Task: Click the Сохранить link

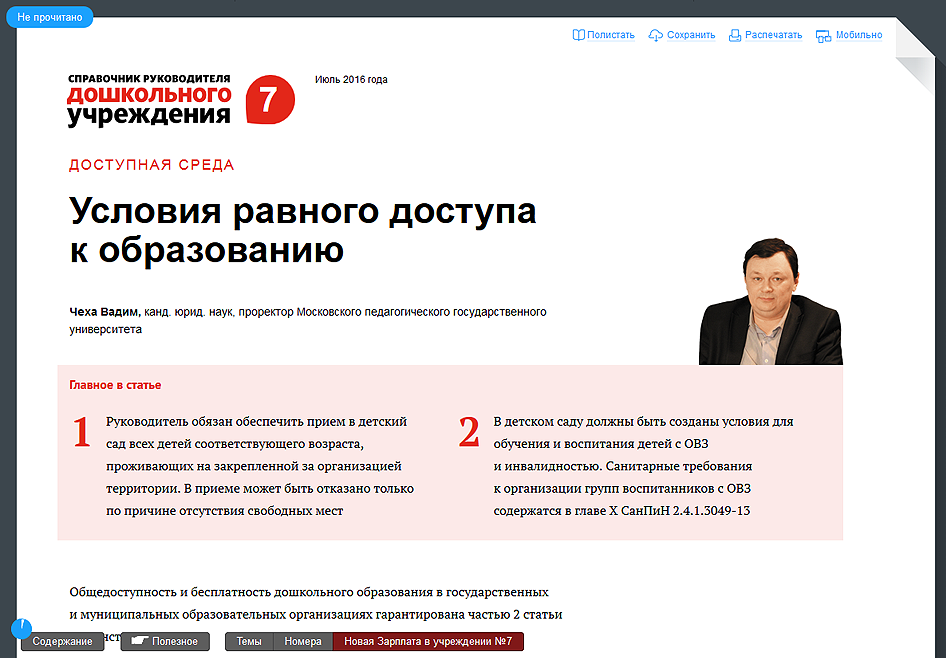Action: (691, 35)
